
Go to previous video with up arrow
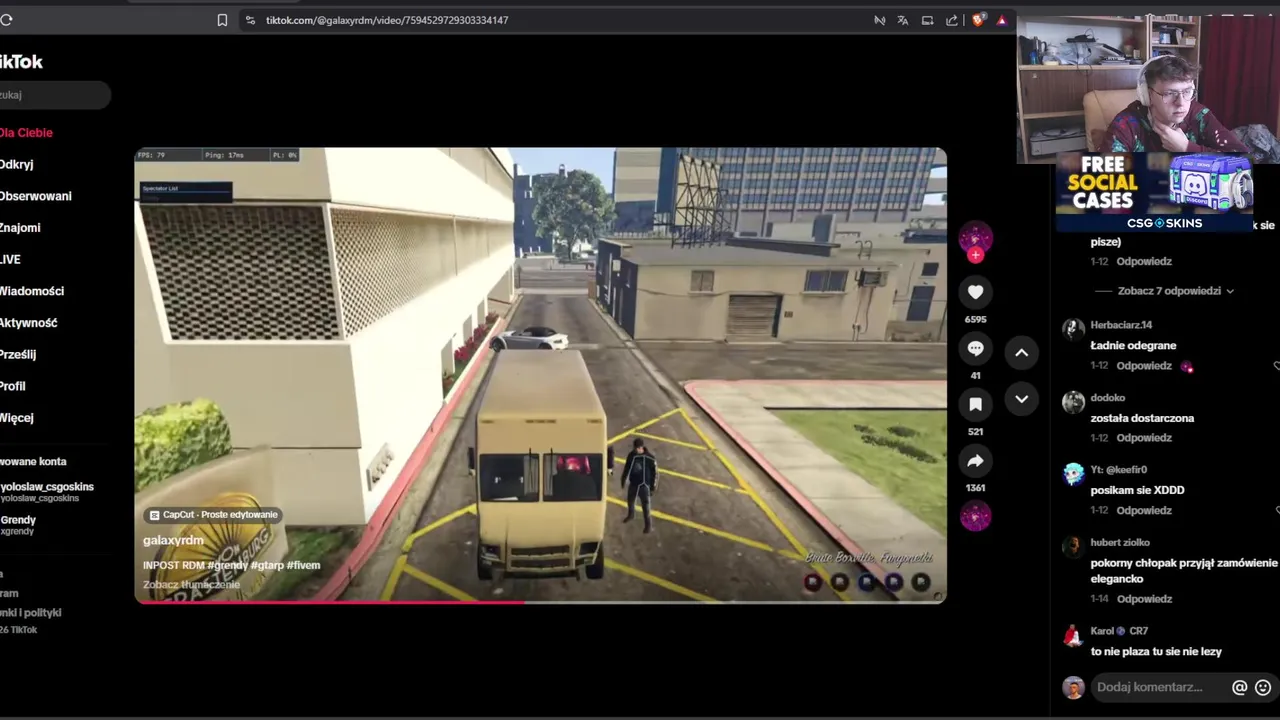[x=1021, y=352]
